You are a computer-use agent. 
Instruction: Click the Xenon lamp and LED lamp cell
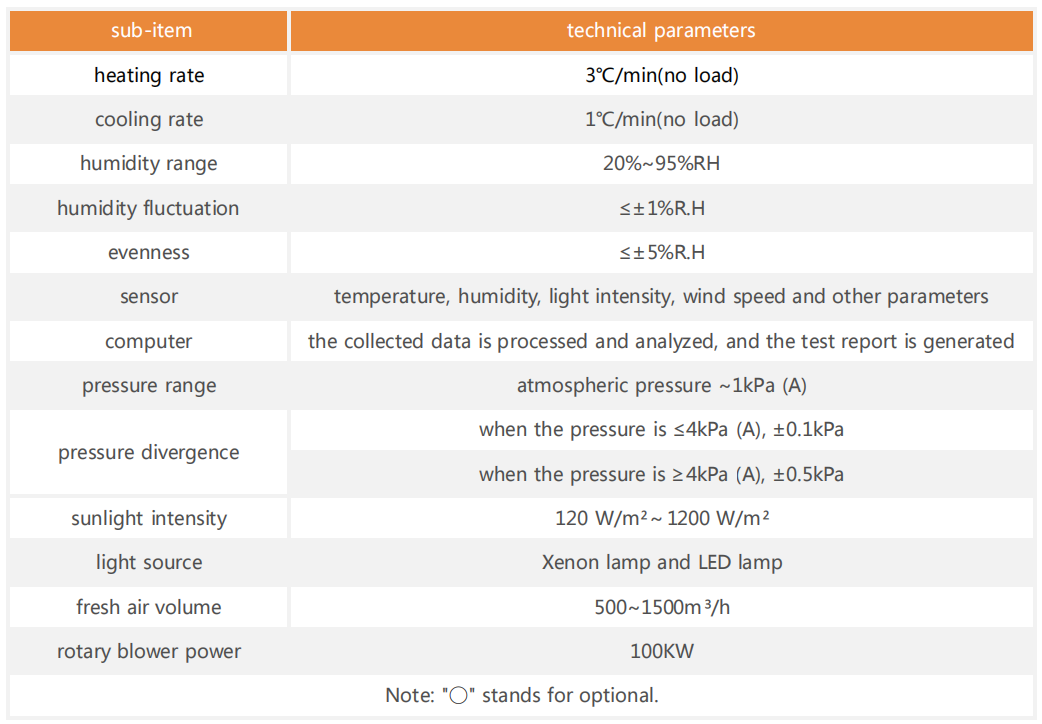point(662,562)
